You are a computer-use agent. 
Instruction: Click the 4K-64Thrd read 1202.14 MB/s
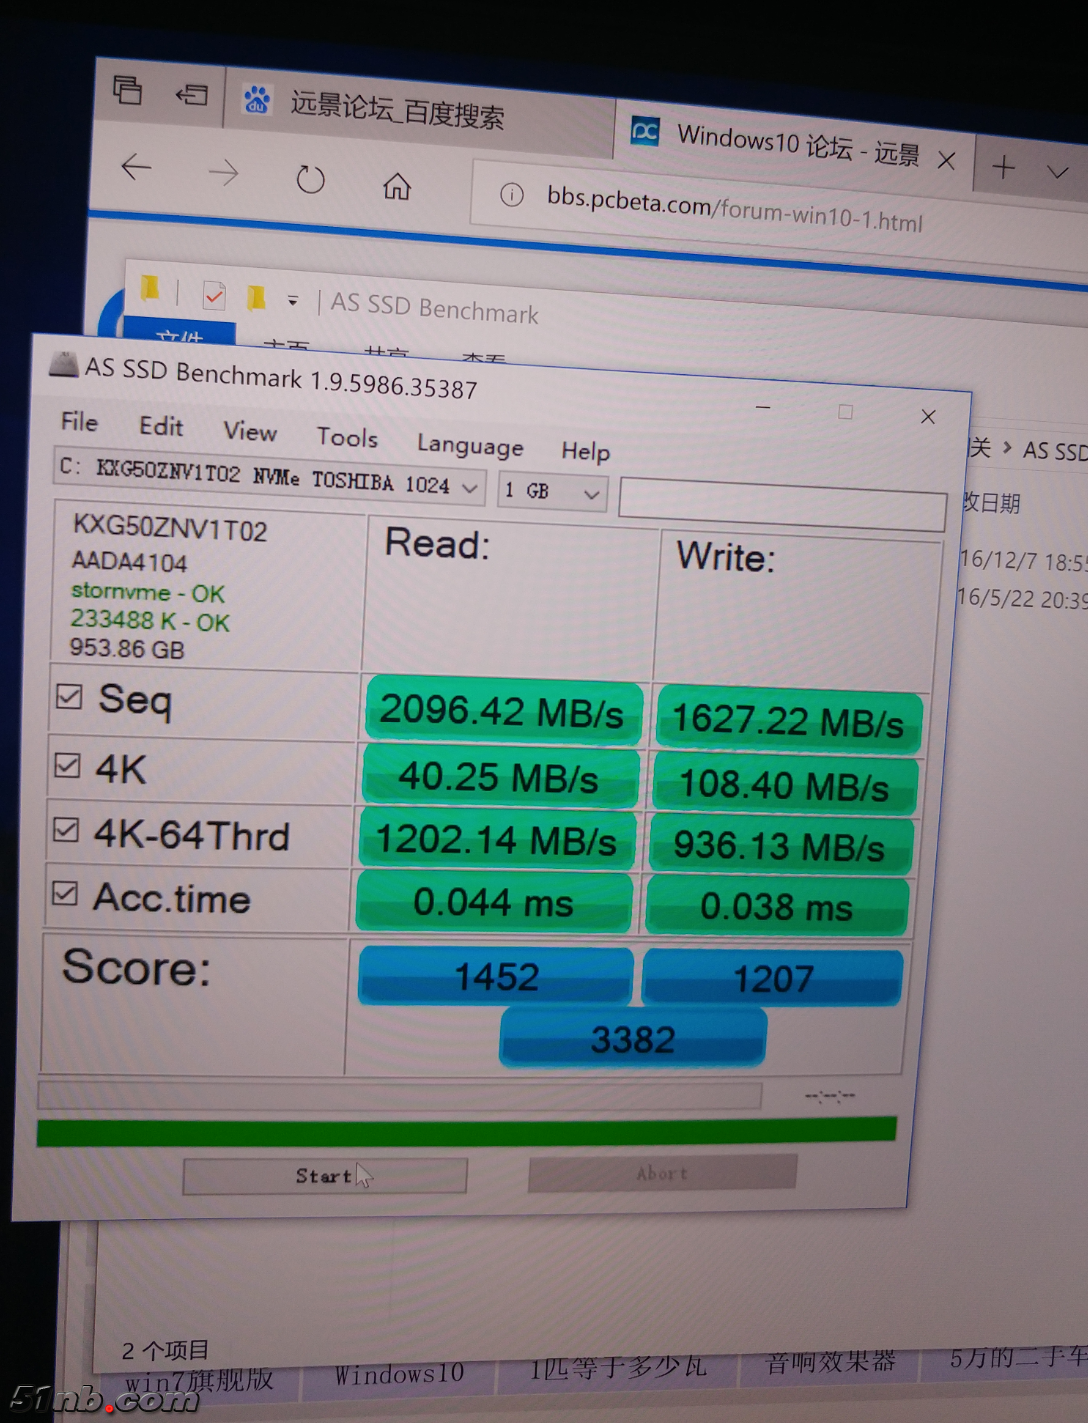pos(496,841)
